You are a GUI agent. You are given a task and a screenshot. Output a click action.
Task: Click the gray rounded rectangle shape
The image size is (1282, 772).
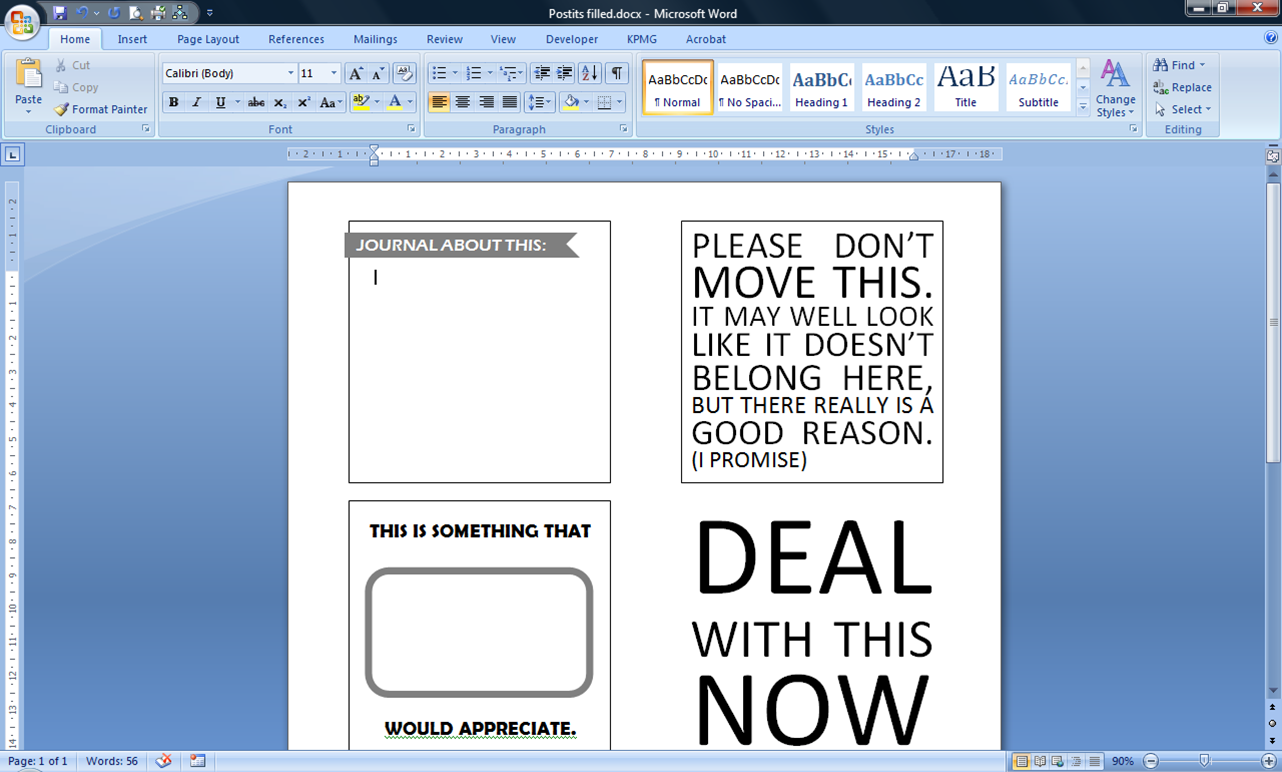click(479, 632)
